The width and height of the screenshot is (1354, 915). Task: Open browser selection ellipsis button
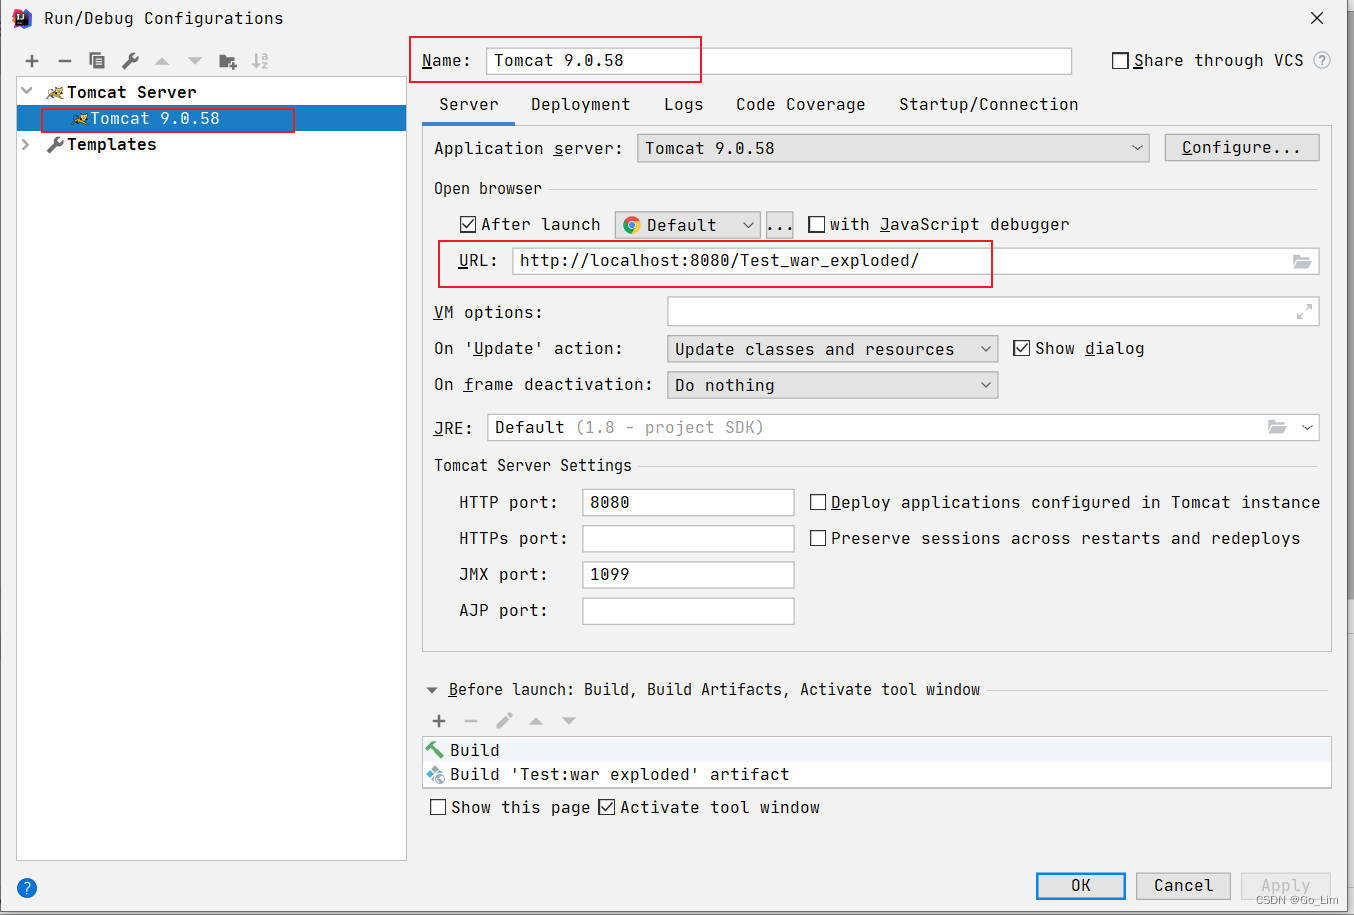pyautogui.click(x=780, y=225)
